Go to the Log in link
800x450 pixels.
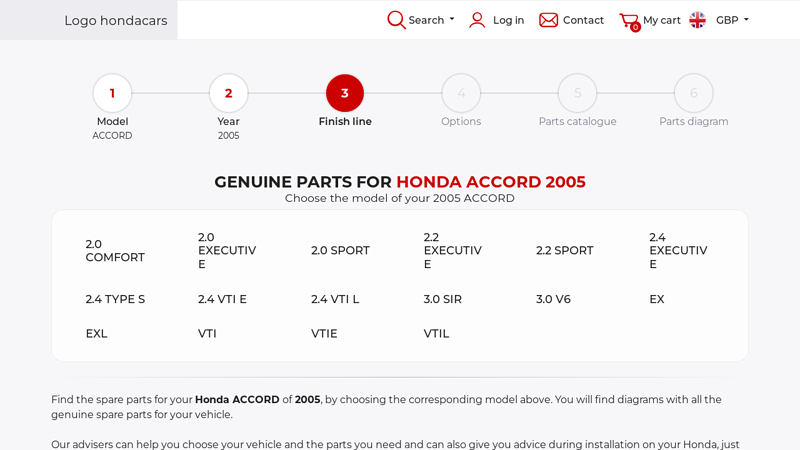tap(508, 20)
